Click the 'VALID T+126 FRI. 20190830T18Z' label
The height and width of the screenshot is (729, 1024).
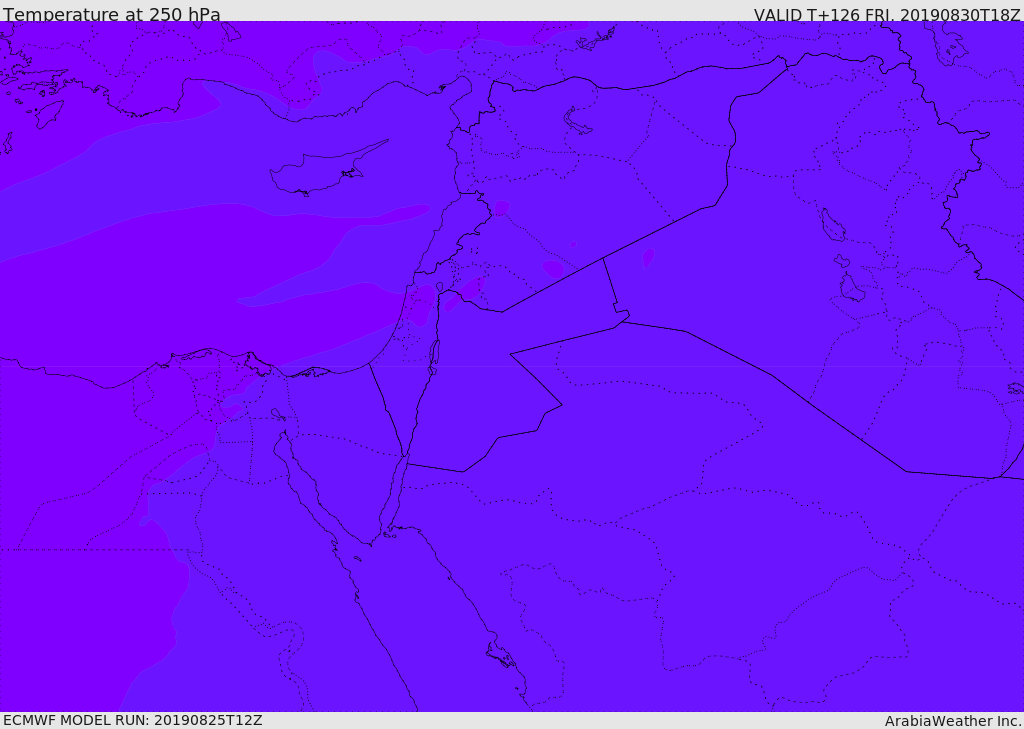coord(887,14)
